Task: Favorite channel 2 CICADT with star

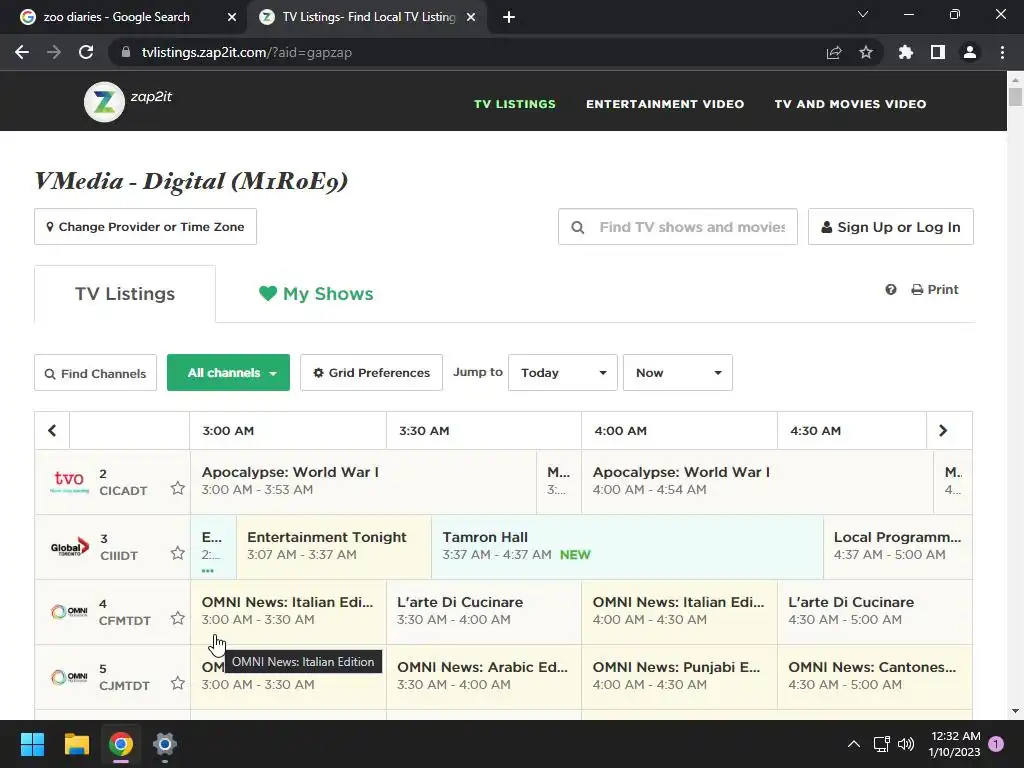Action: [178, 488]
